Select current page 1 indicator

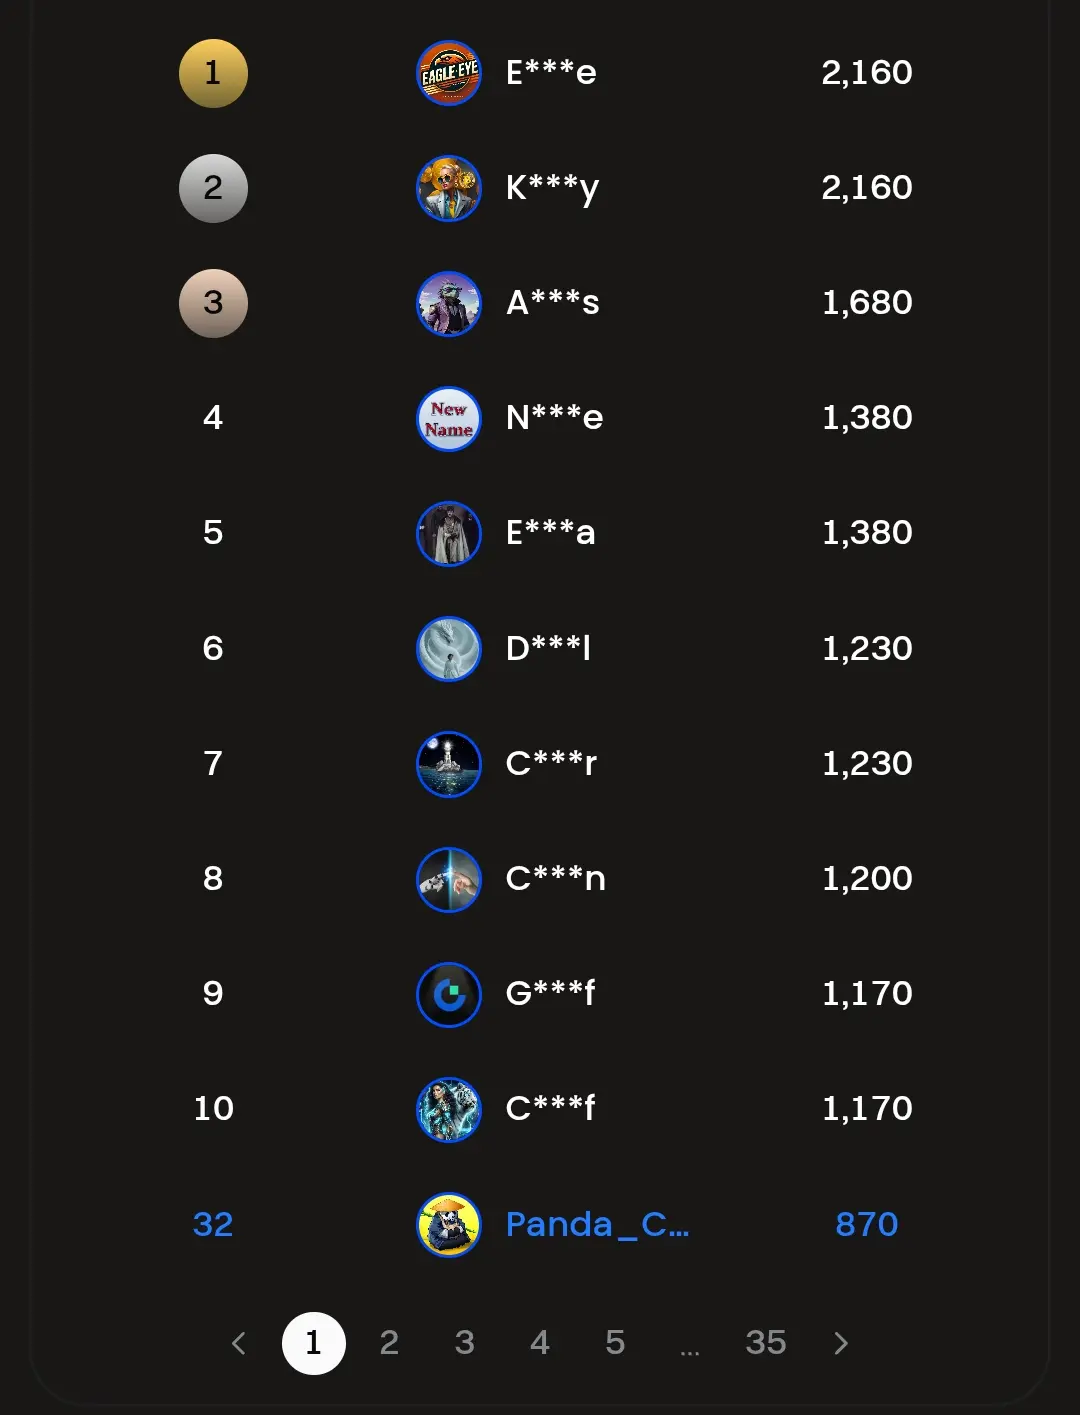[314, 1343]
